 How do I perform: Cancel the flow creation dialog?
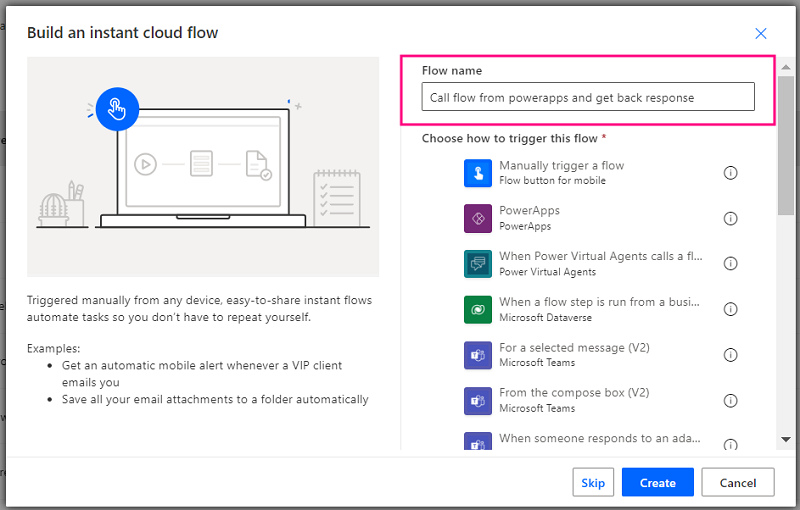[738, 482]
